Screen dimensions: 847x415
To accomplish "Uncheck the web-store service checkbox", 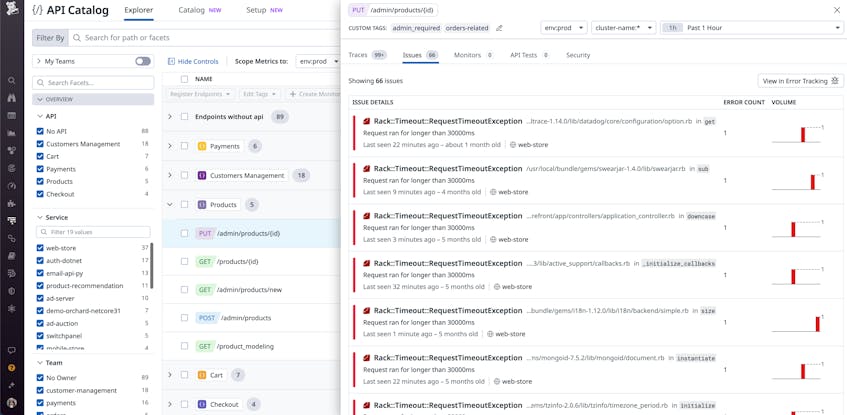I will (39, 248).
